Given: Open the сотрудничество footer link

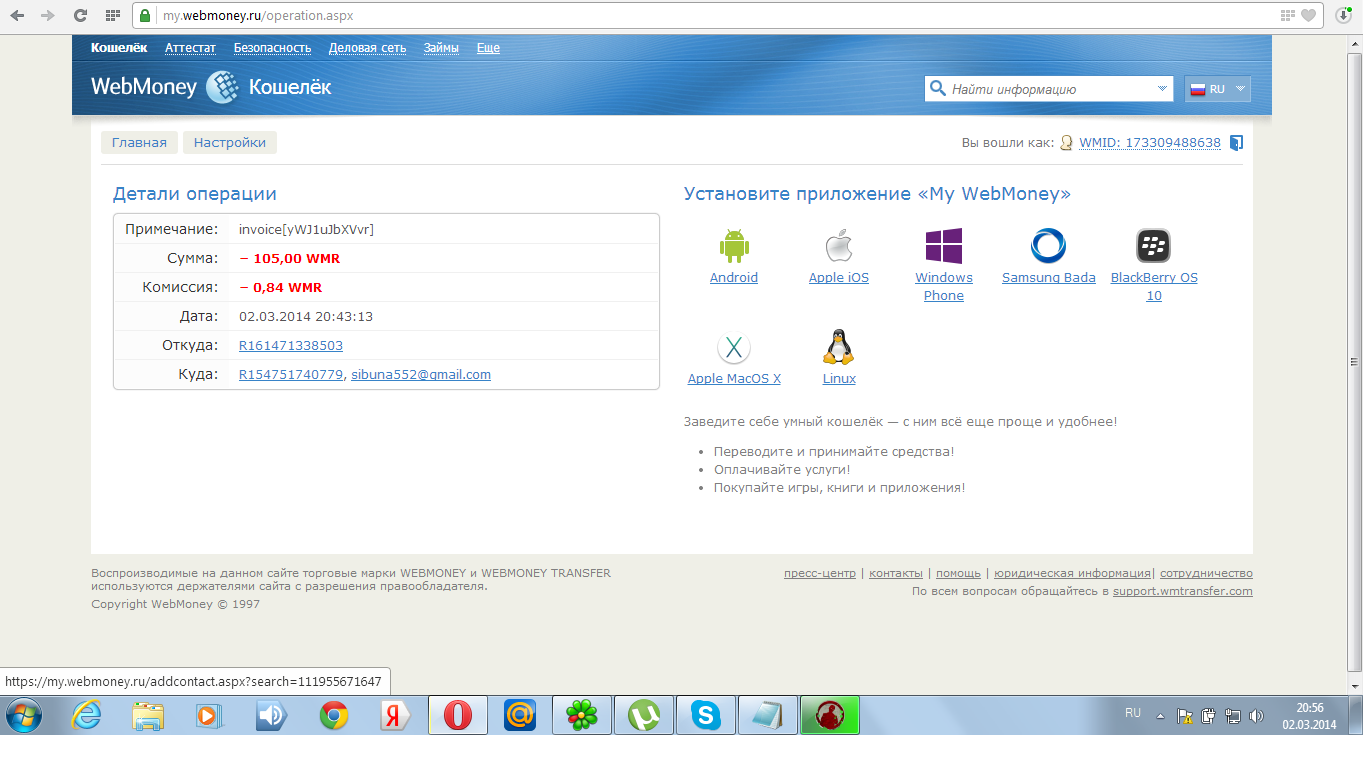Looking at the screenshot, I should tap(1206, 574).
